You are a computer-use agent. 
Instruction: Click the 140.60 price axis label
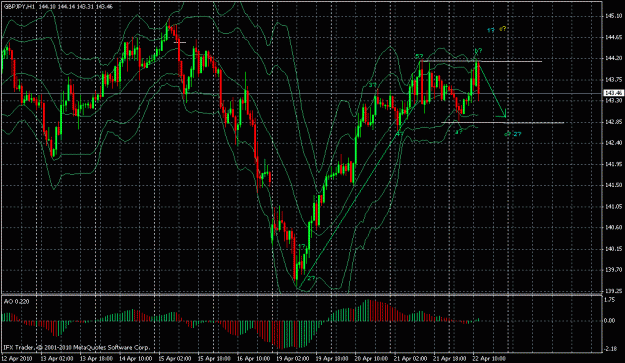click(x=613, y=228)
